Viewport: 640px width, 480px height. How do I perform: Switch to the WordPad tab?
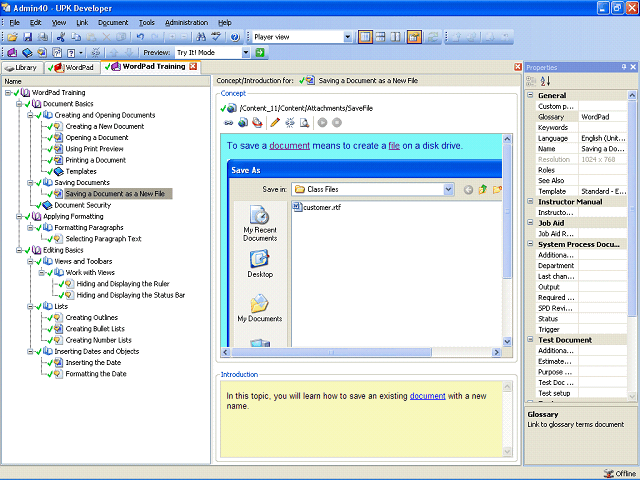72,67
